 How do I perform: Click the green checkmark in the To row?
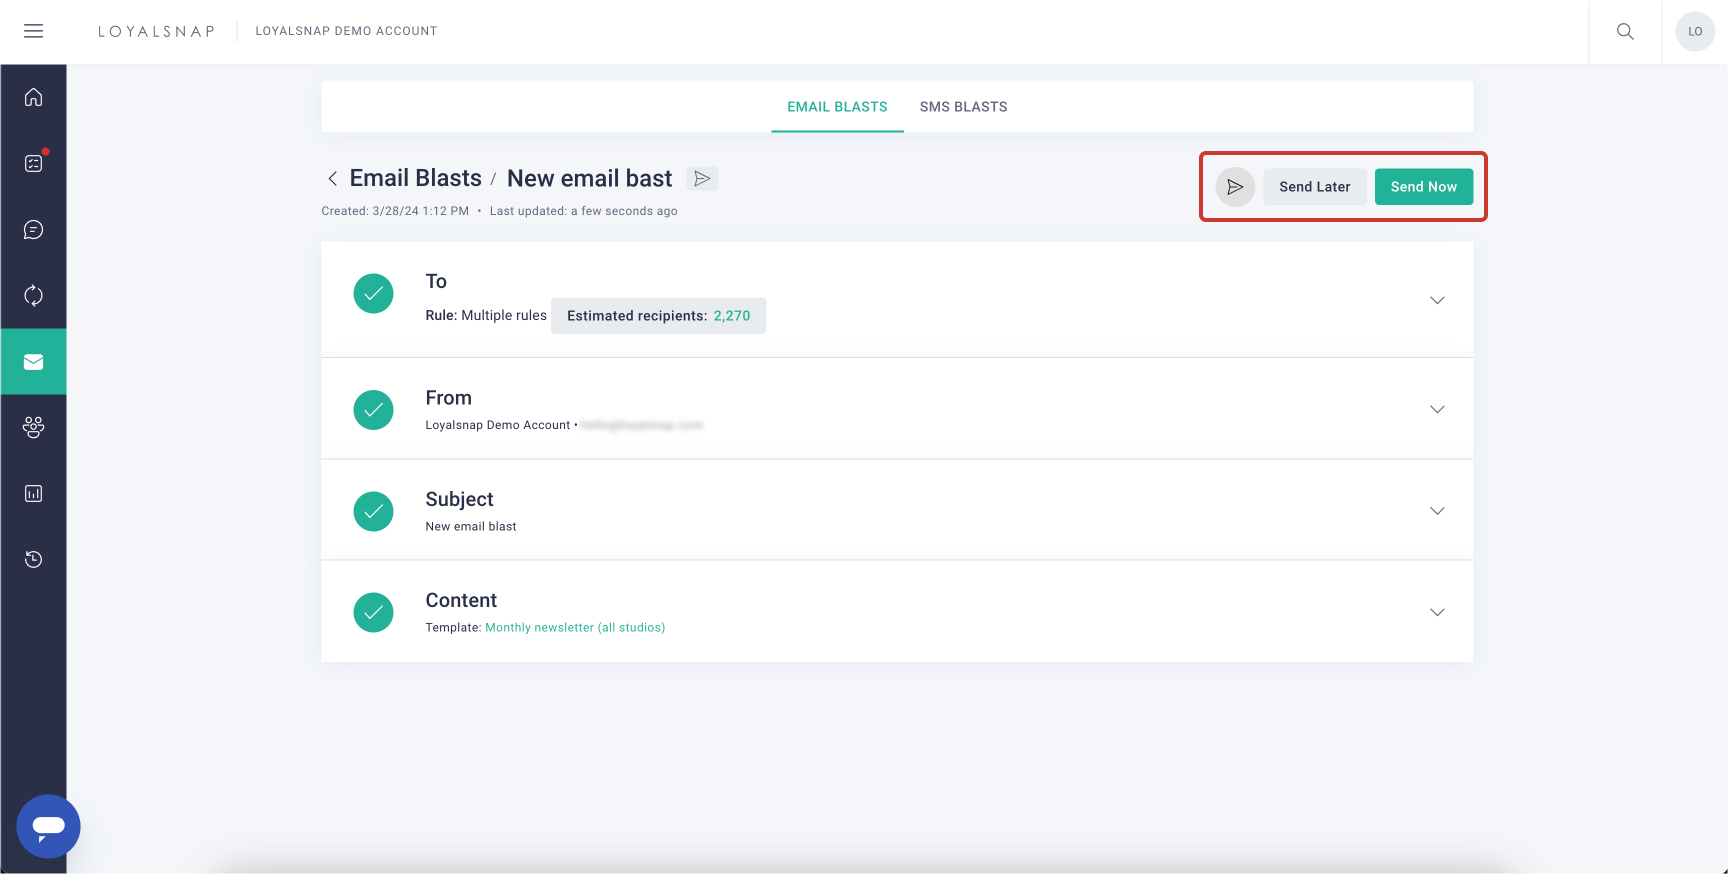(373, 294)
